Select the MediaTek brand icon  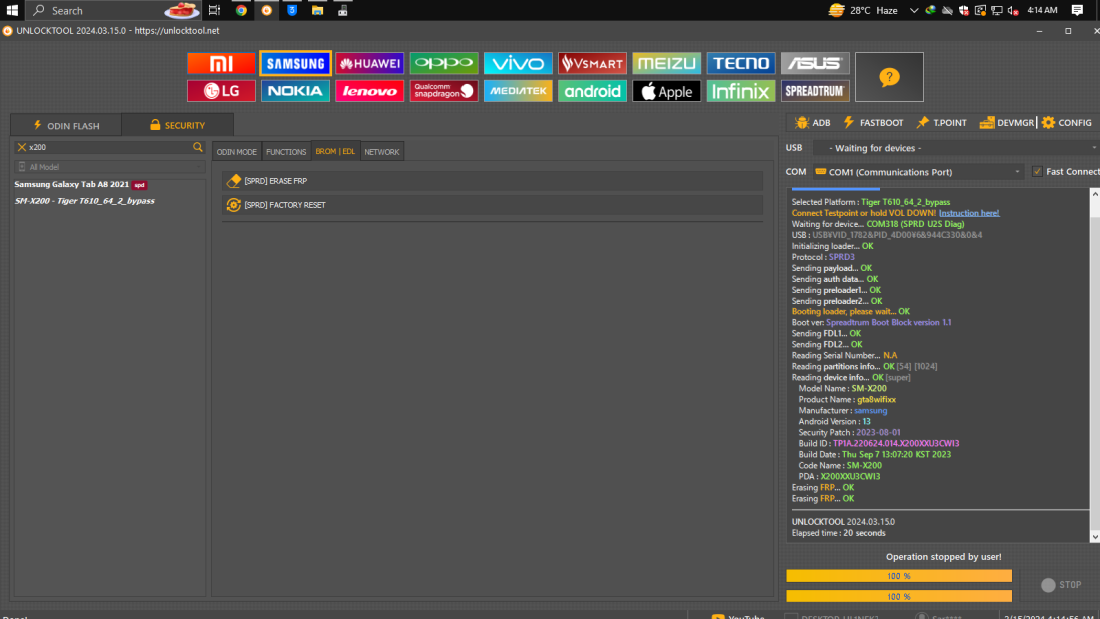tap(518, 91)
